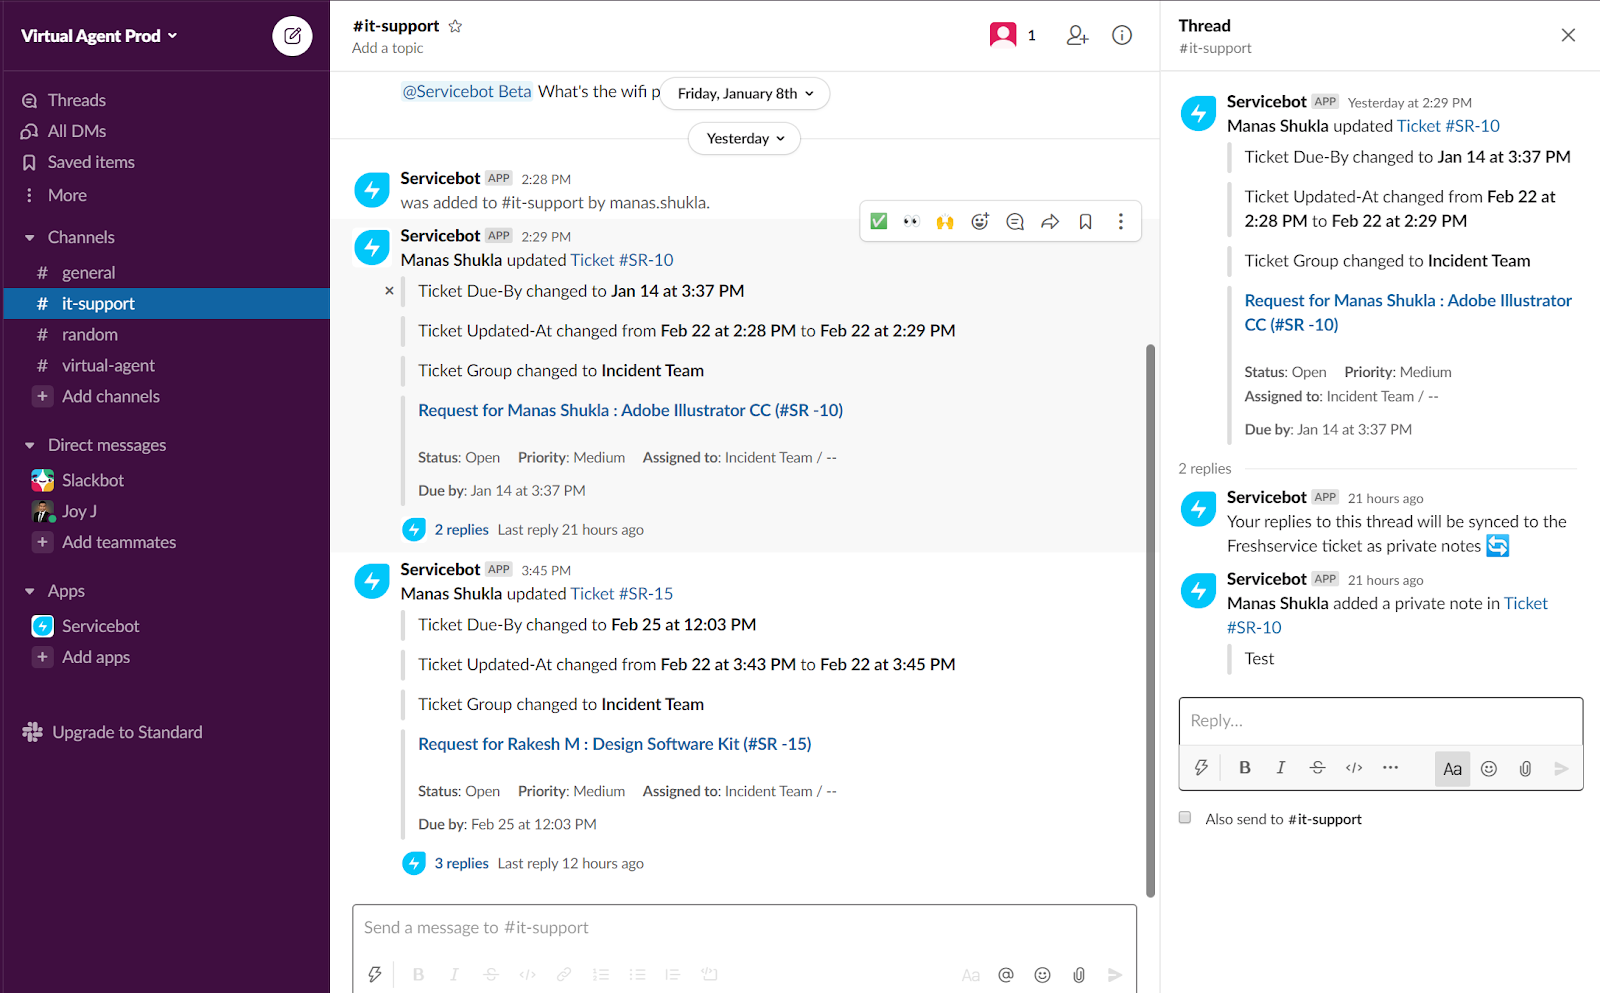
Task: Open shortcuts lightning in the thread reply
Action: pos(1201,767)
